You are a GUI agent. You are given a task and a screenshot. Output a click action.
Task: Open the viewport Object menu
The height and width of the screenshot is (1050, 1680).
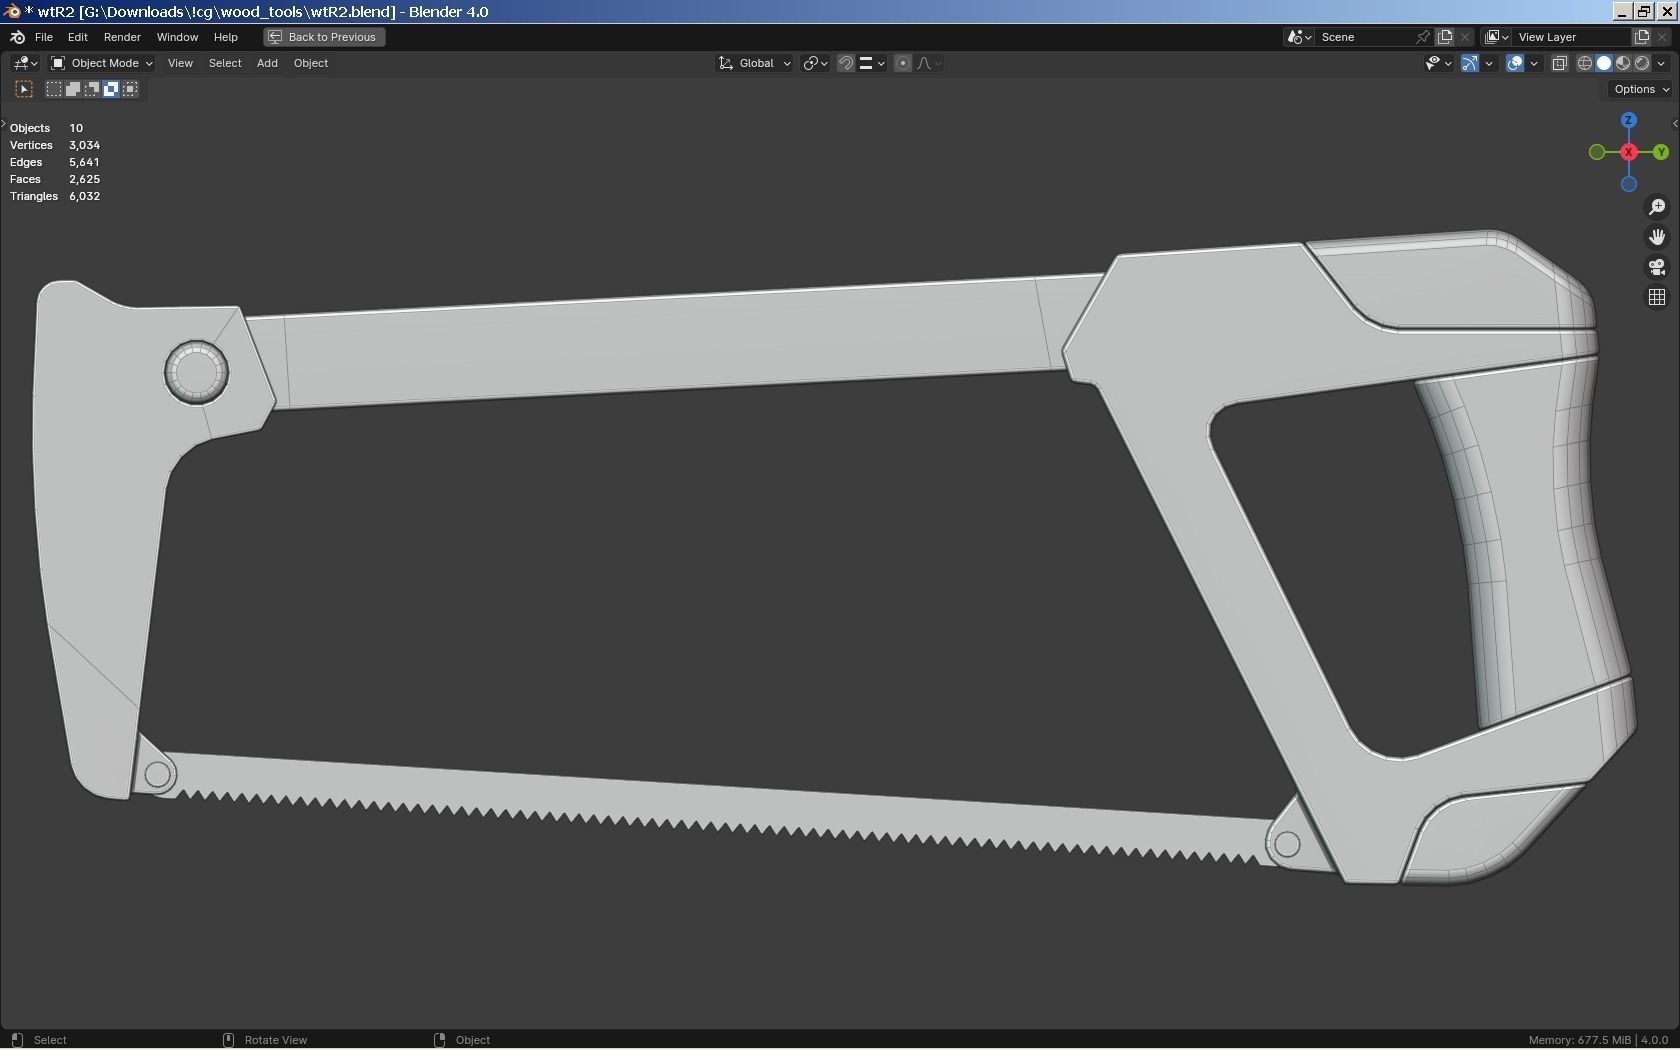click(x=311, y=63)
